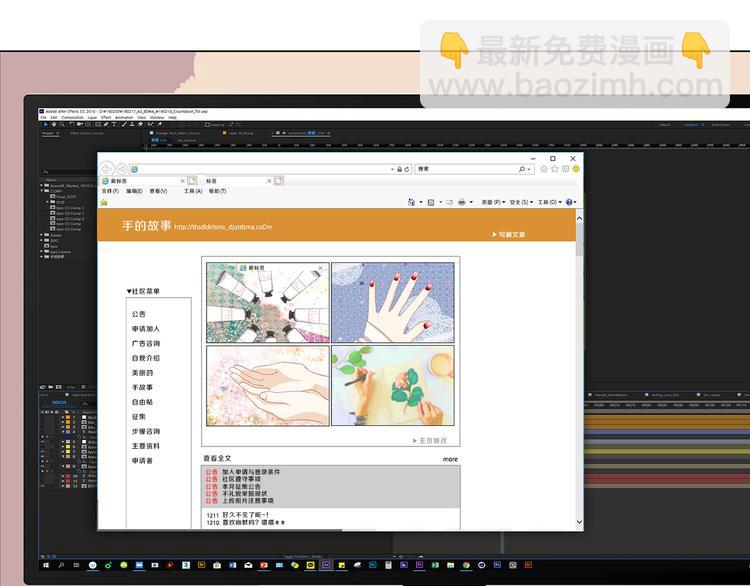
Task: Open the Composition menu in After Effects
Action: (x=72, y=117)
